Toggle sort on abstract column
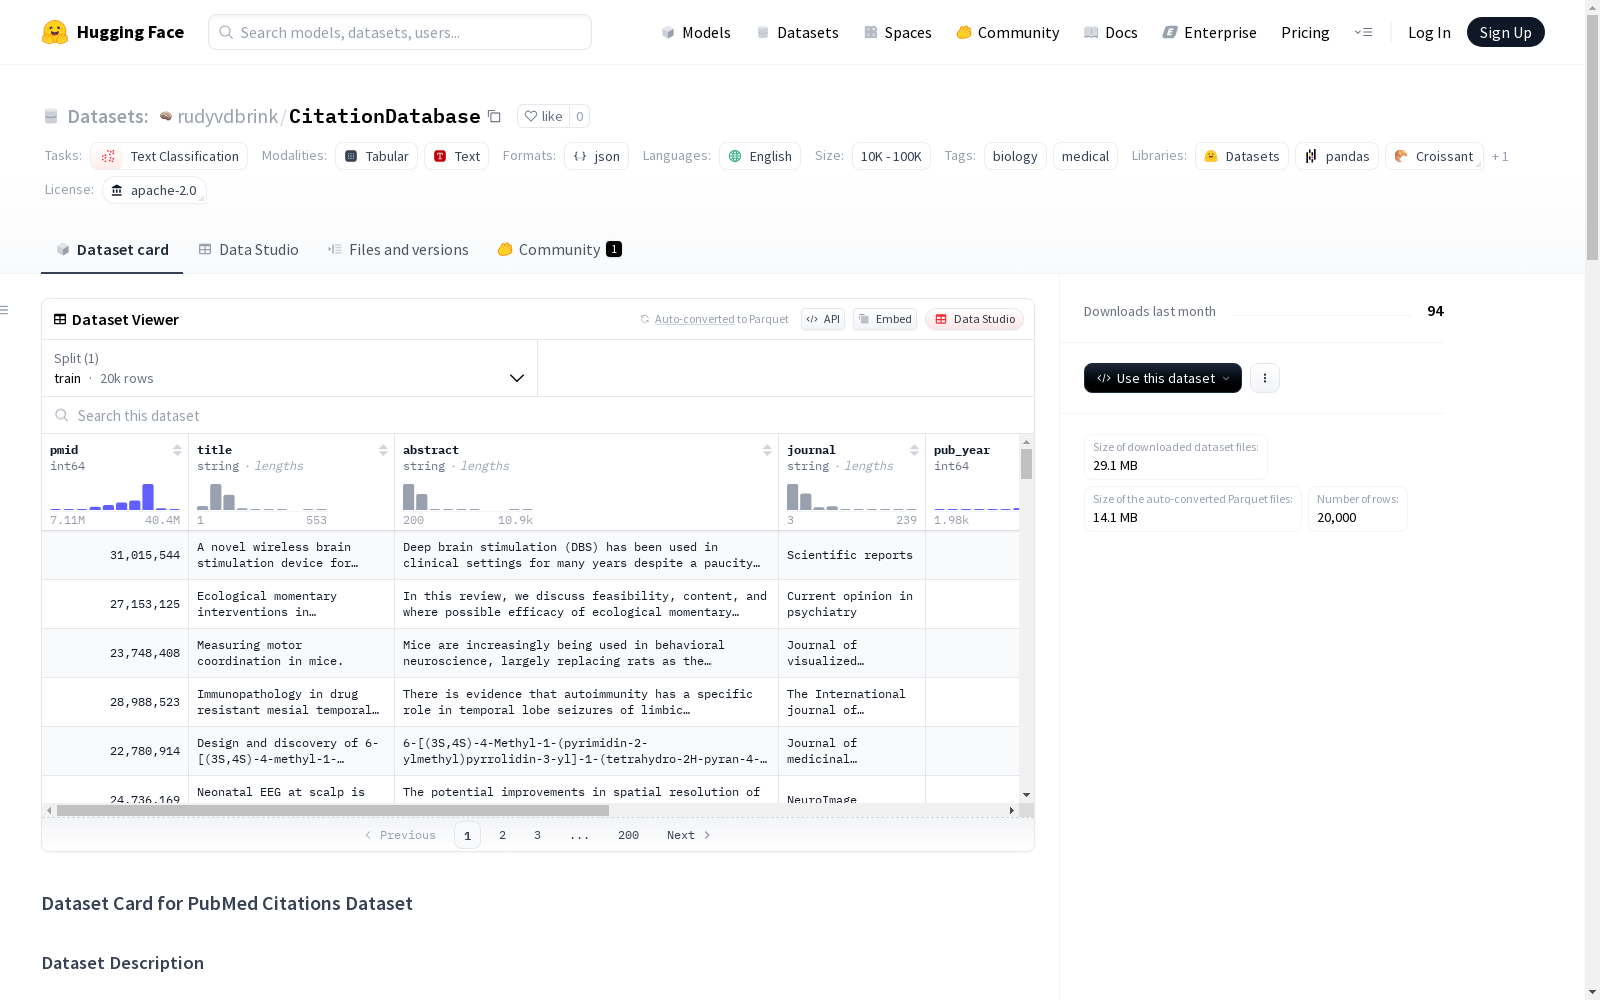 [767, 450]
